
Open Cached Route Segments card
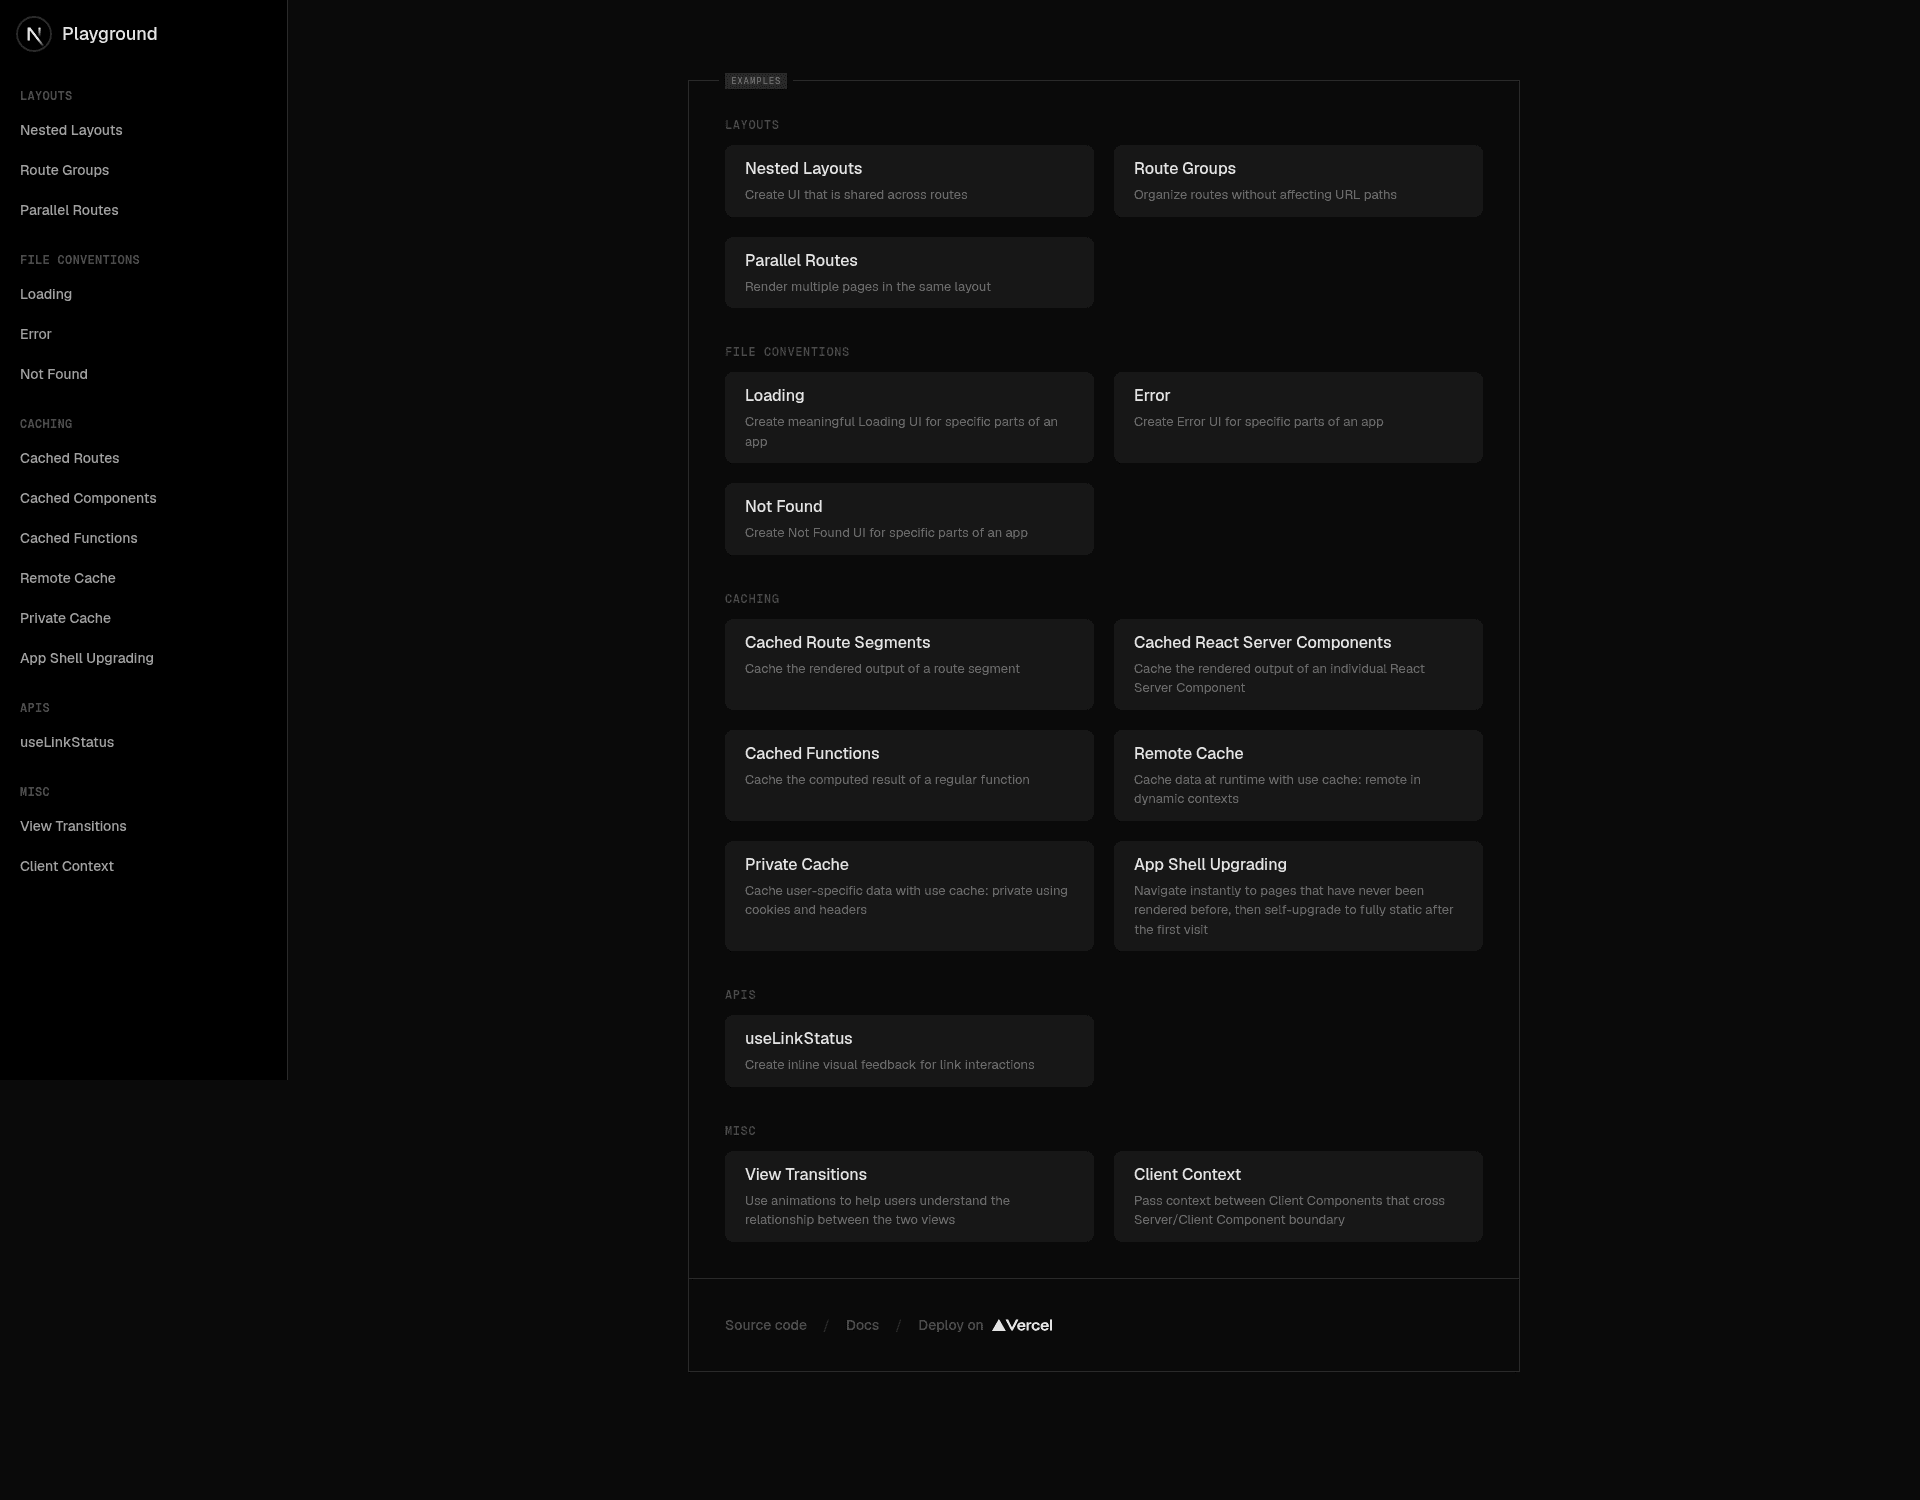point(909,664)
